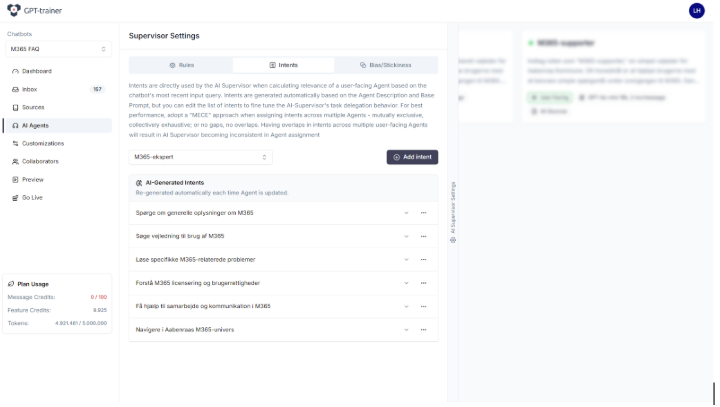Click the page scrollbar thumb
The height and width of the screenshot is (407, 720).
[x=714, y=393]
